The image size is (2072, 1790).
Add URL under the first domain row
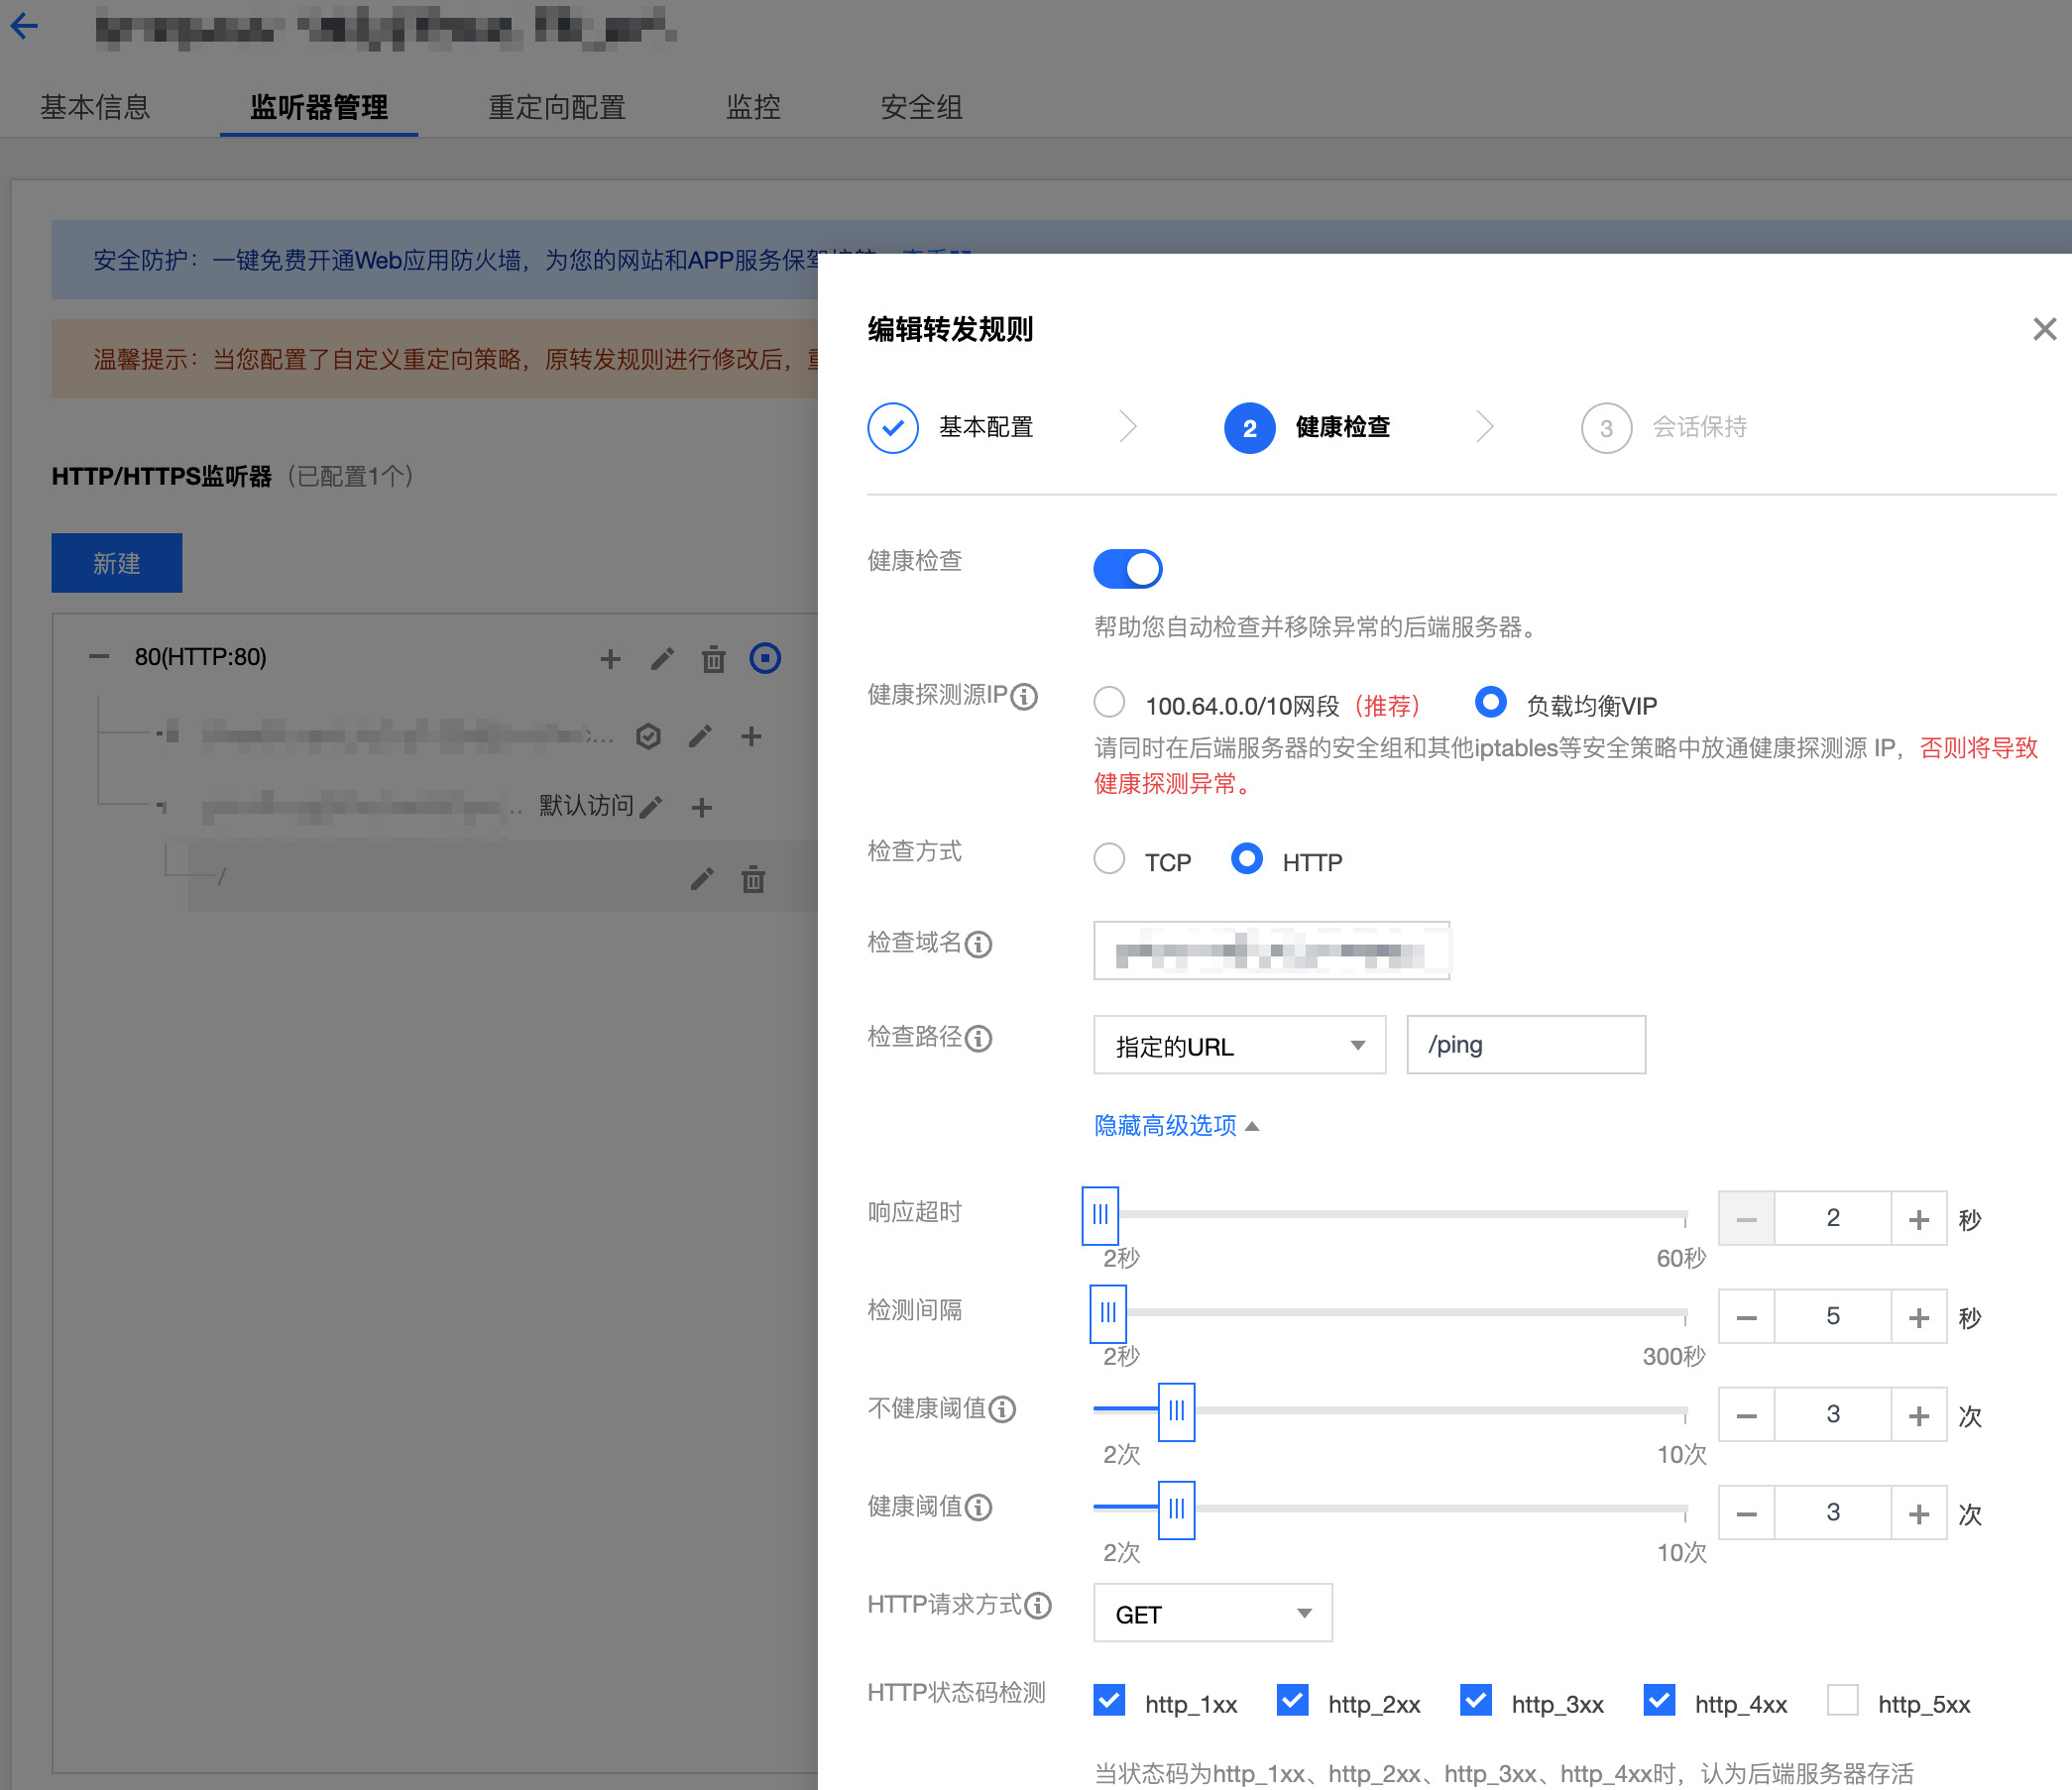(751, 737)
